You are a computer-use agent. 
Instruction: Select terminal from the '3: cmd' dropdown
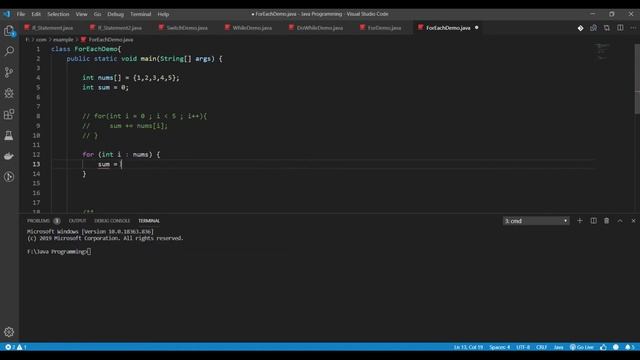[536, 221]
